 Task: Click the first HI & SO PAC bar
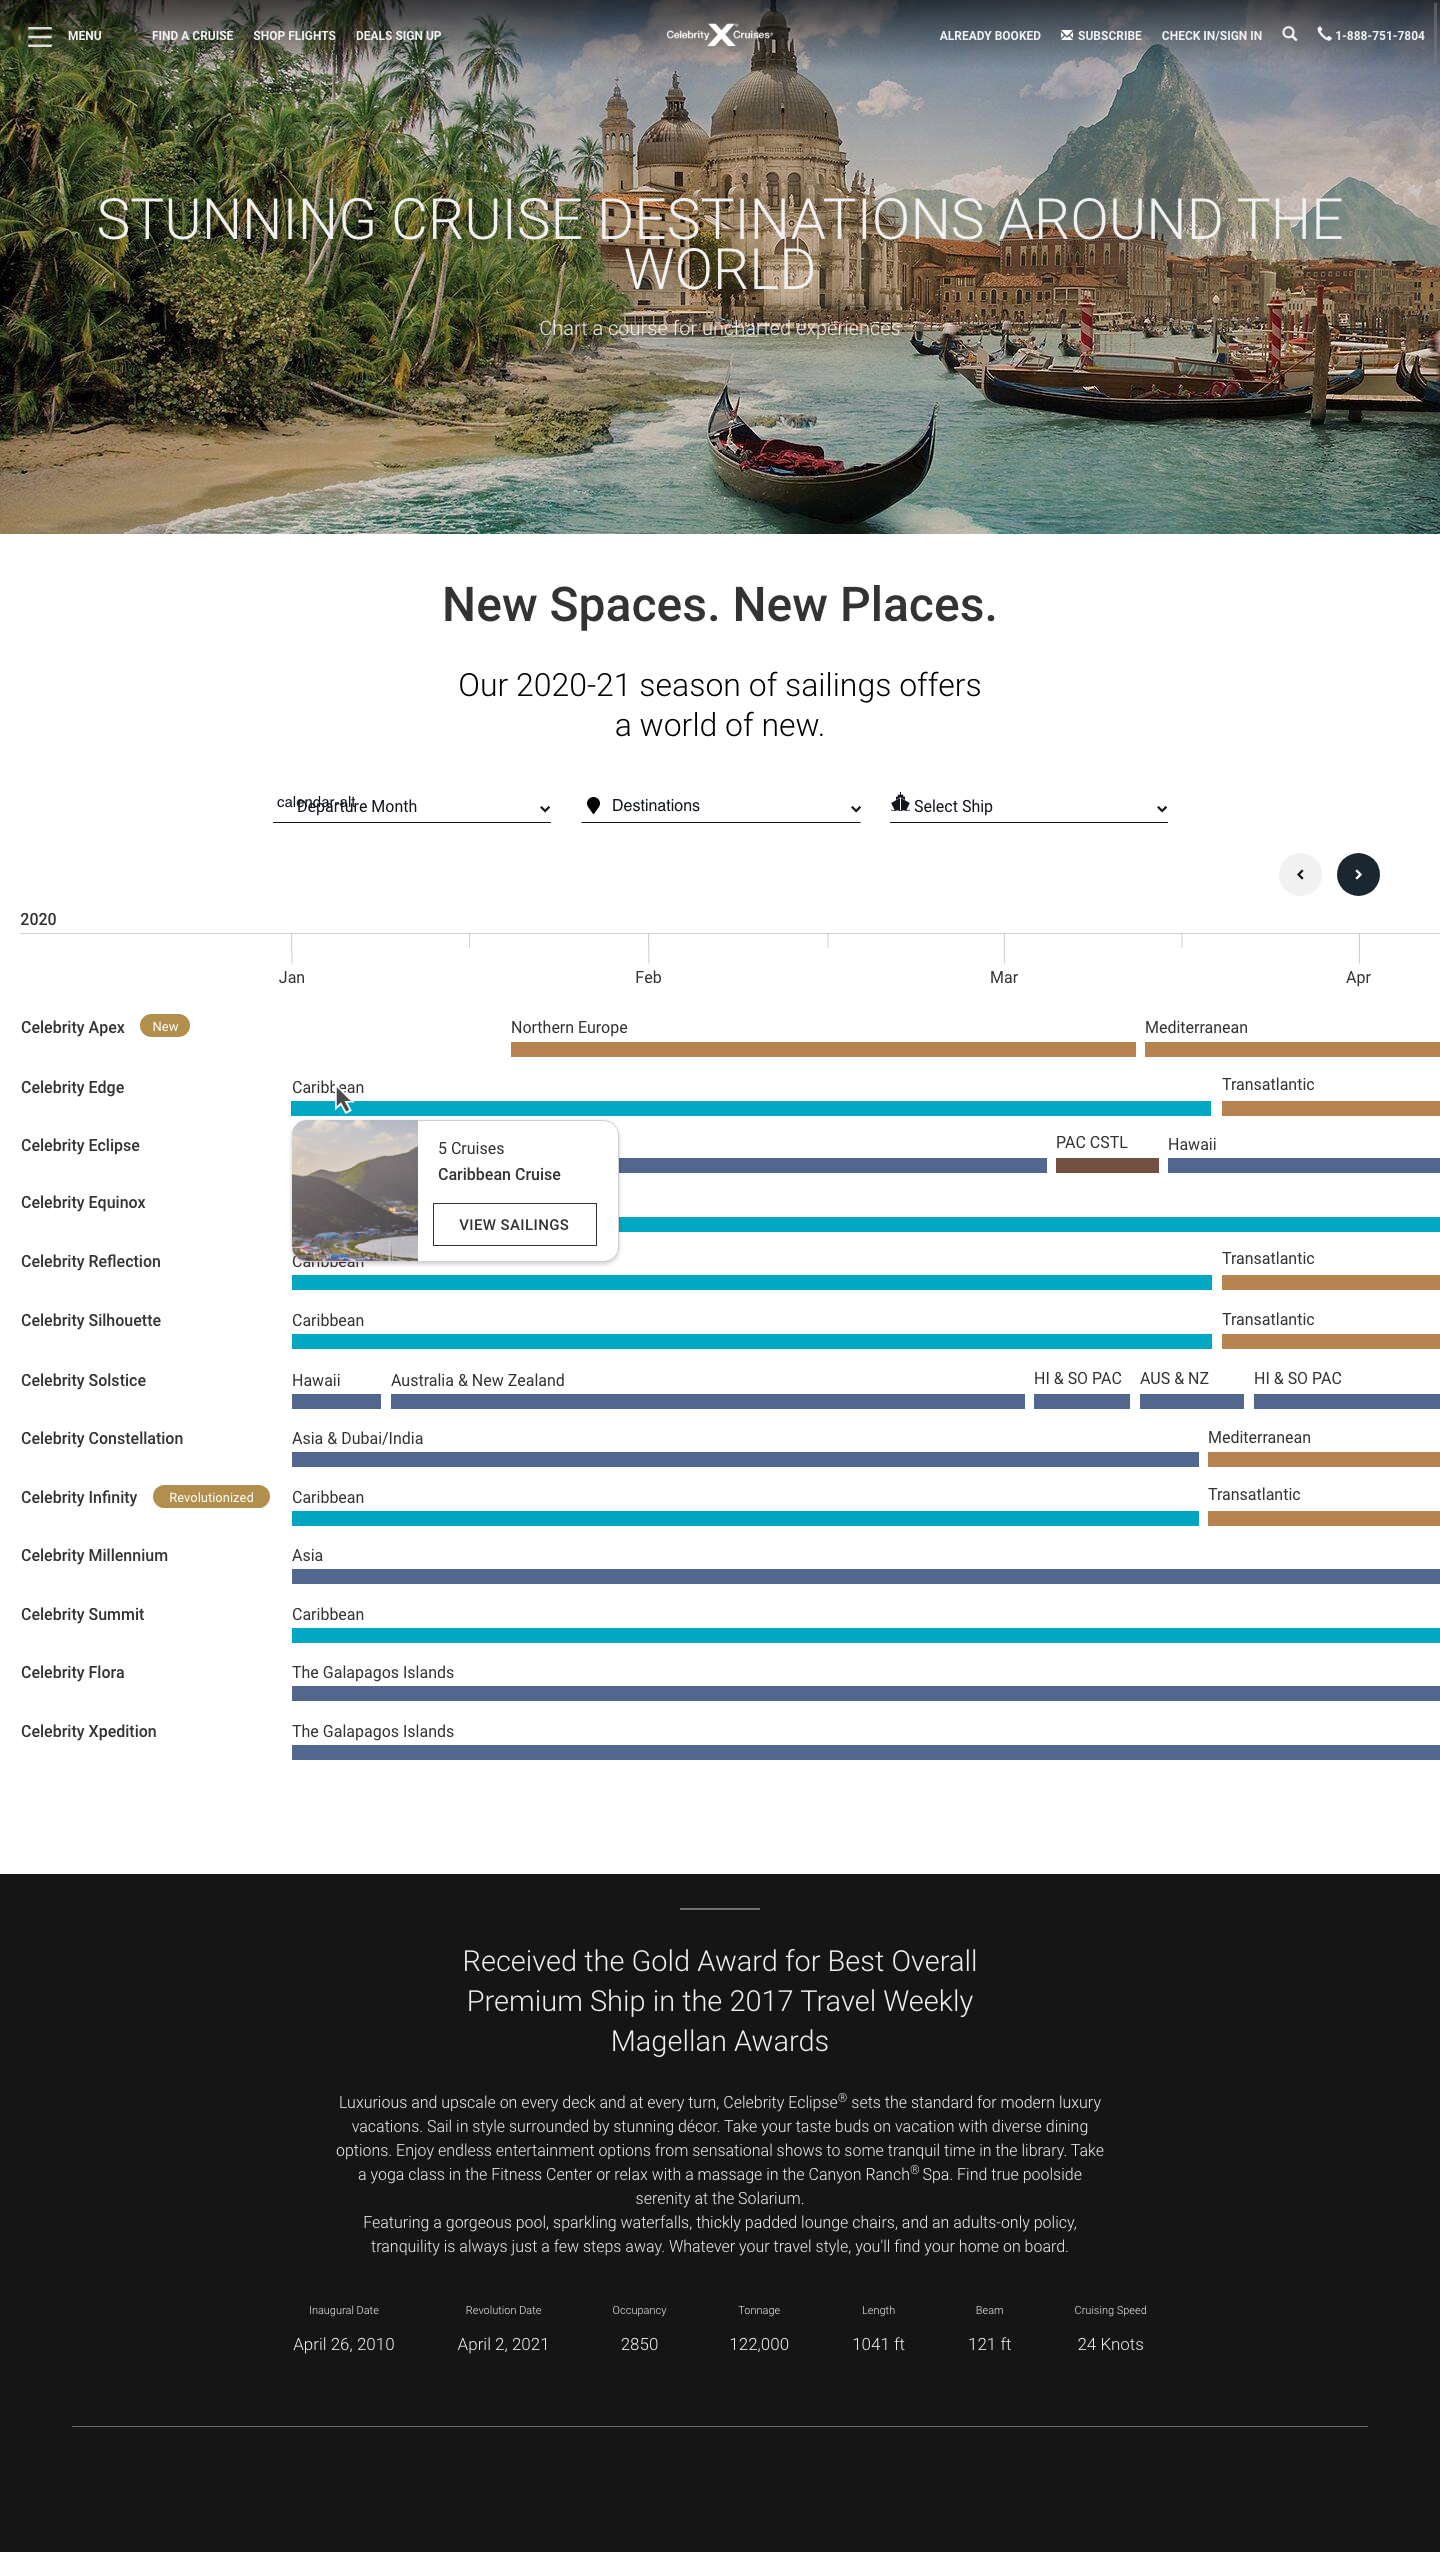pos(1082,1402)
